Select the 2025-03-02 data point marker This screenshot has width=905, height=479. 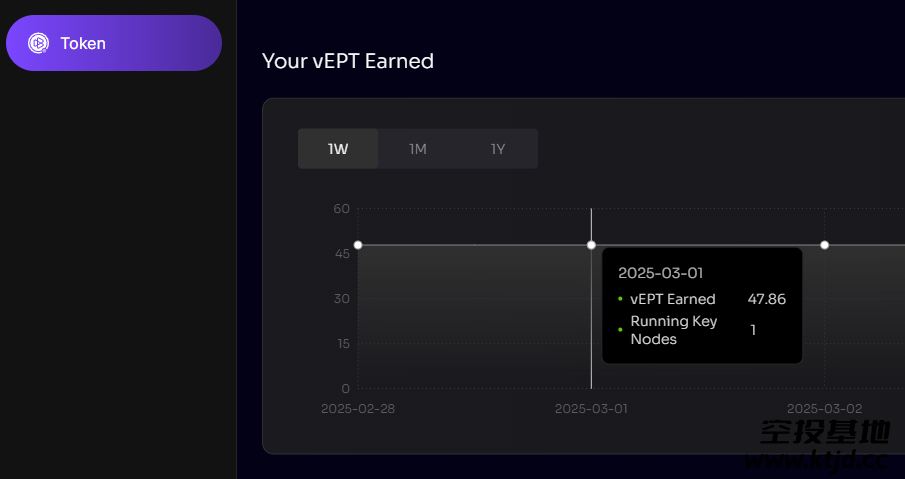[824, 245]
